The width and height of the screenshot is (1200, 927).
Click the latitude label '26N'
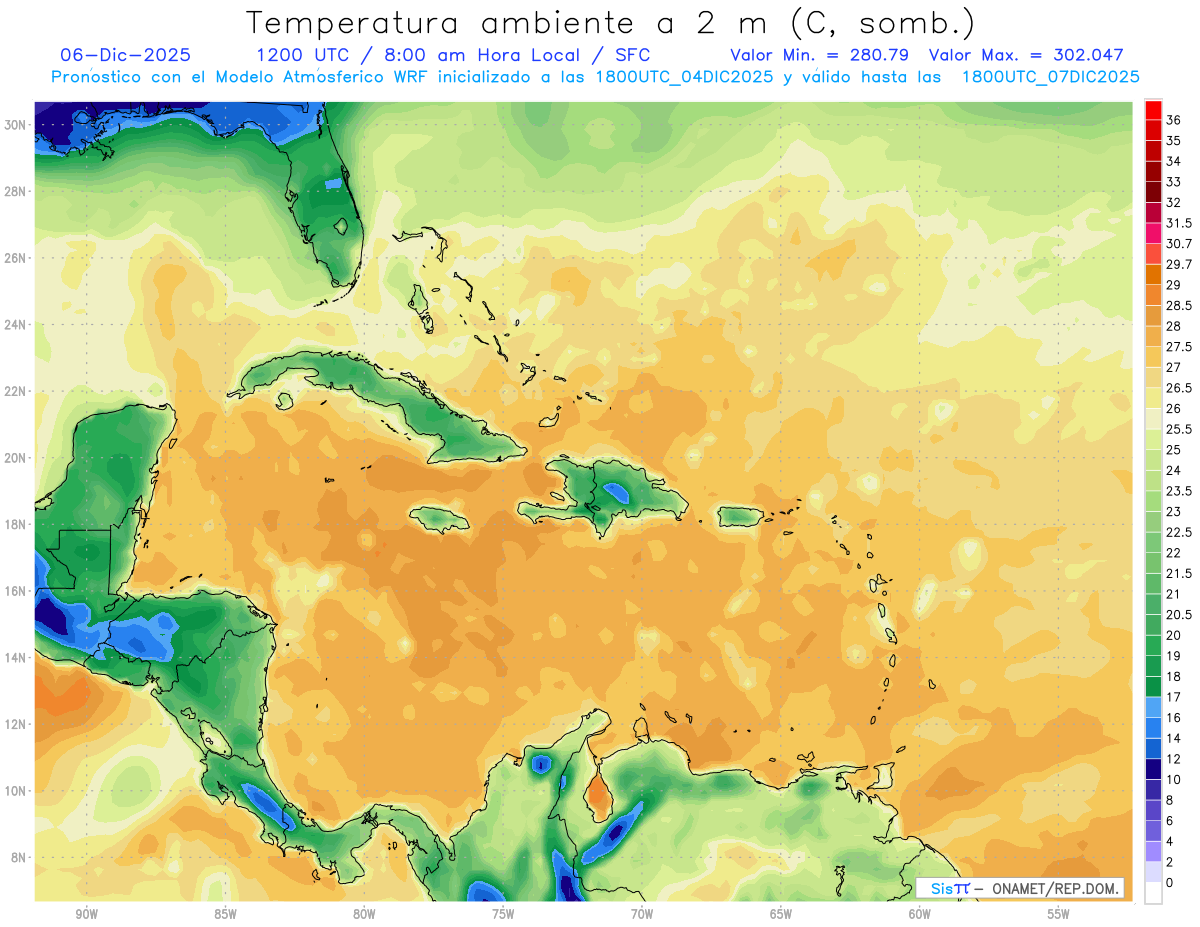pos(16,258)
